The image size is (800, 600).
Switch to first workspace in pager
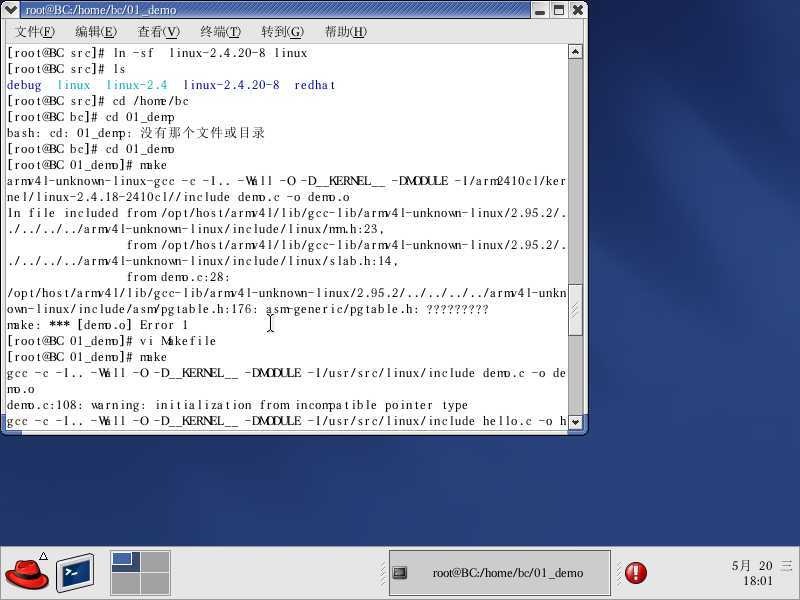126,561
